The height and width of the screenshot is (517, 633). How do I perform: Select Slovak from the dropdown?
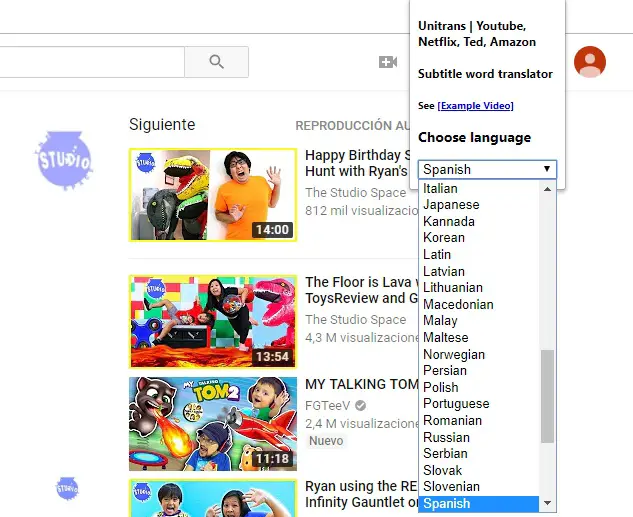tap(479, 471)
